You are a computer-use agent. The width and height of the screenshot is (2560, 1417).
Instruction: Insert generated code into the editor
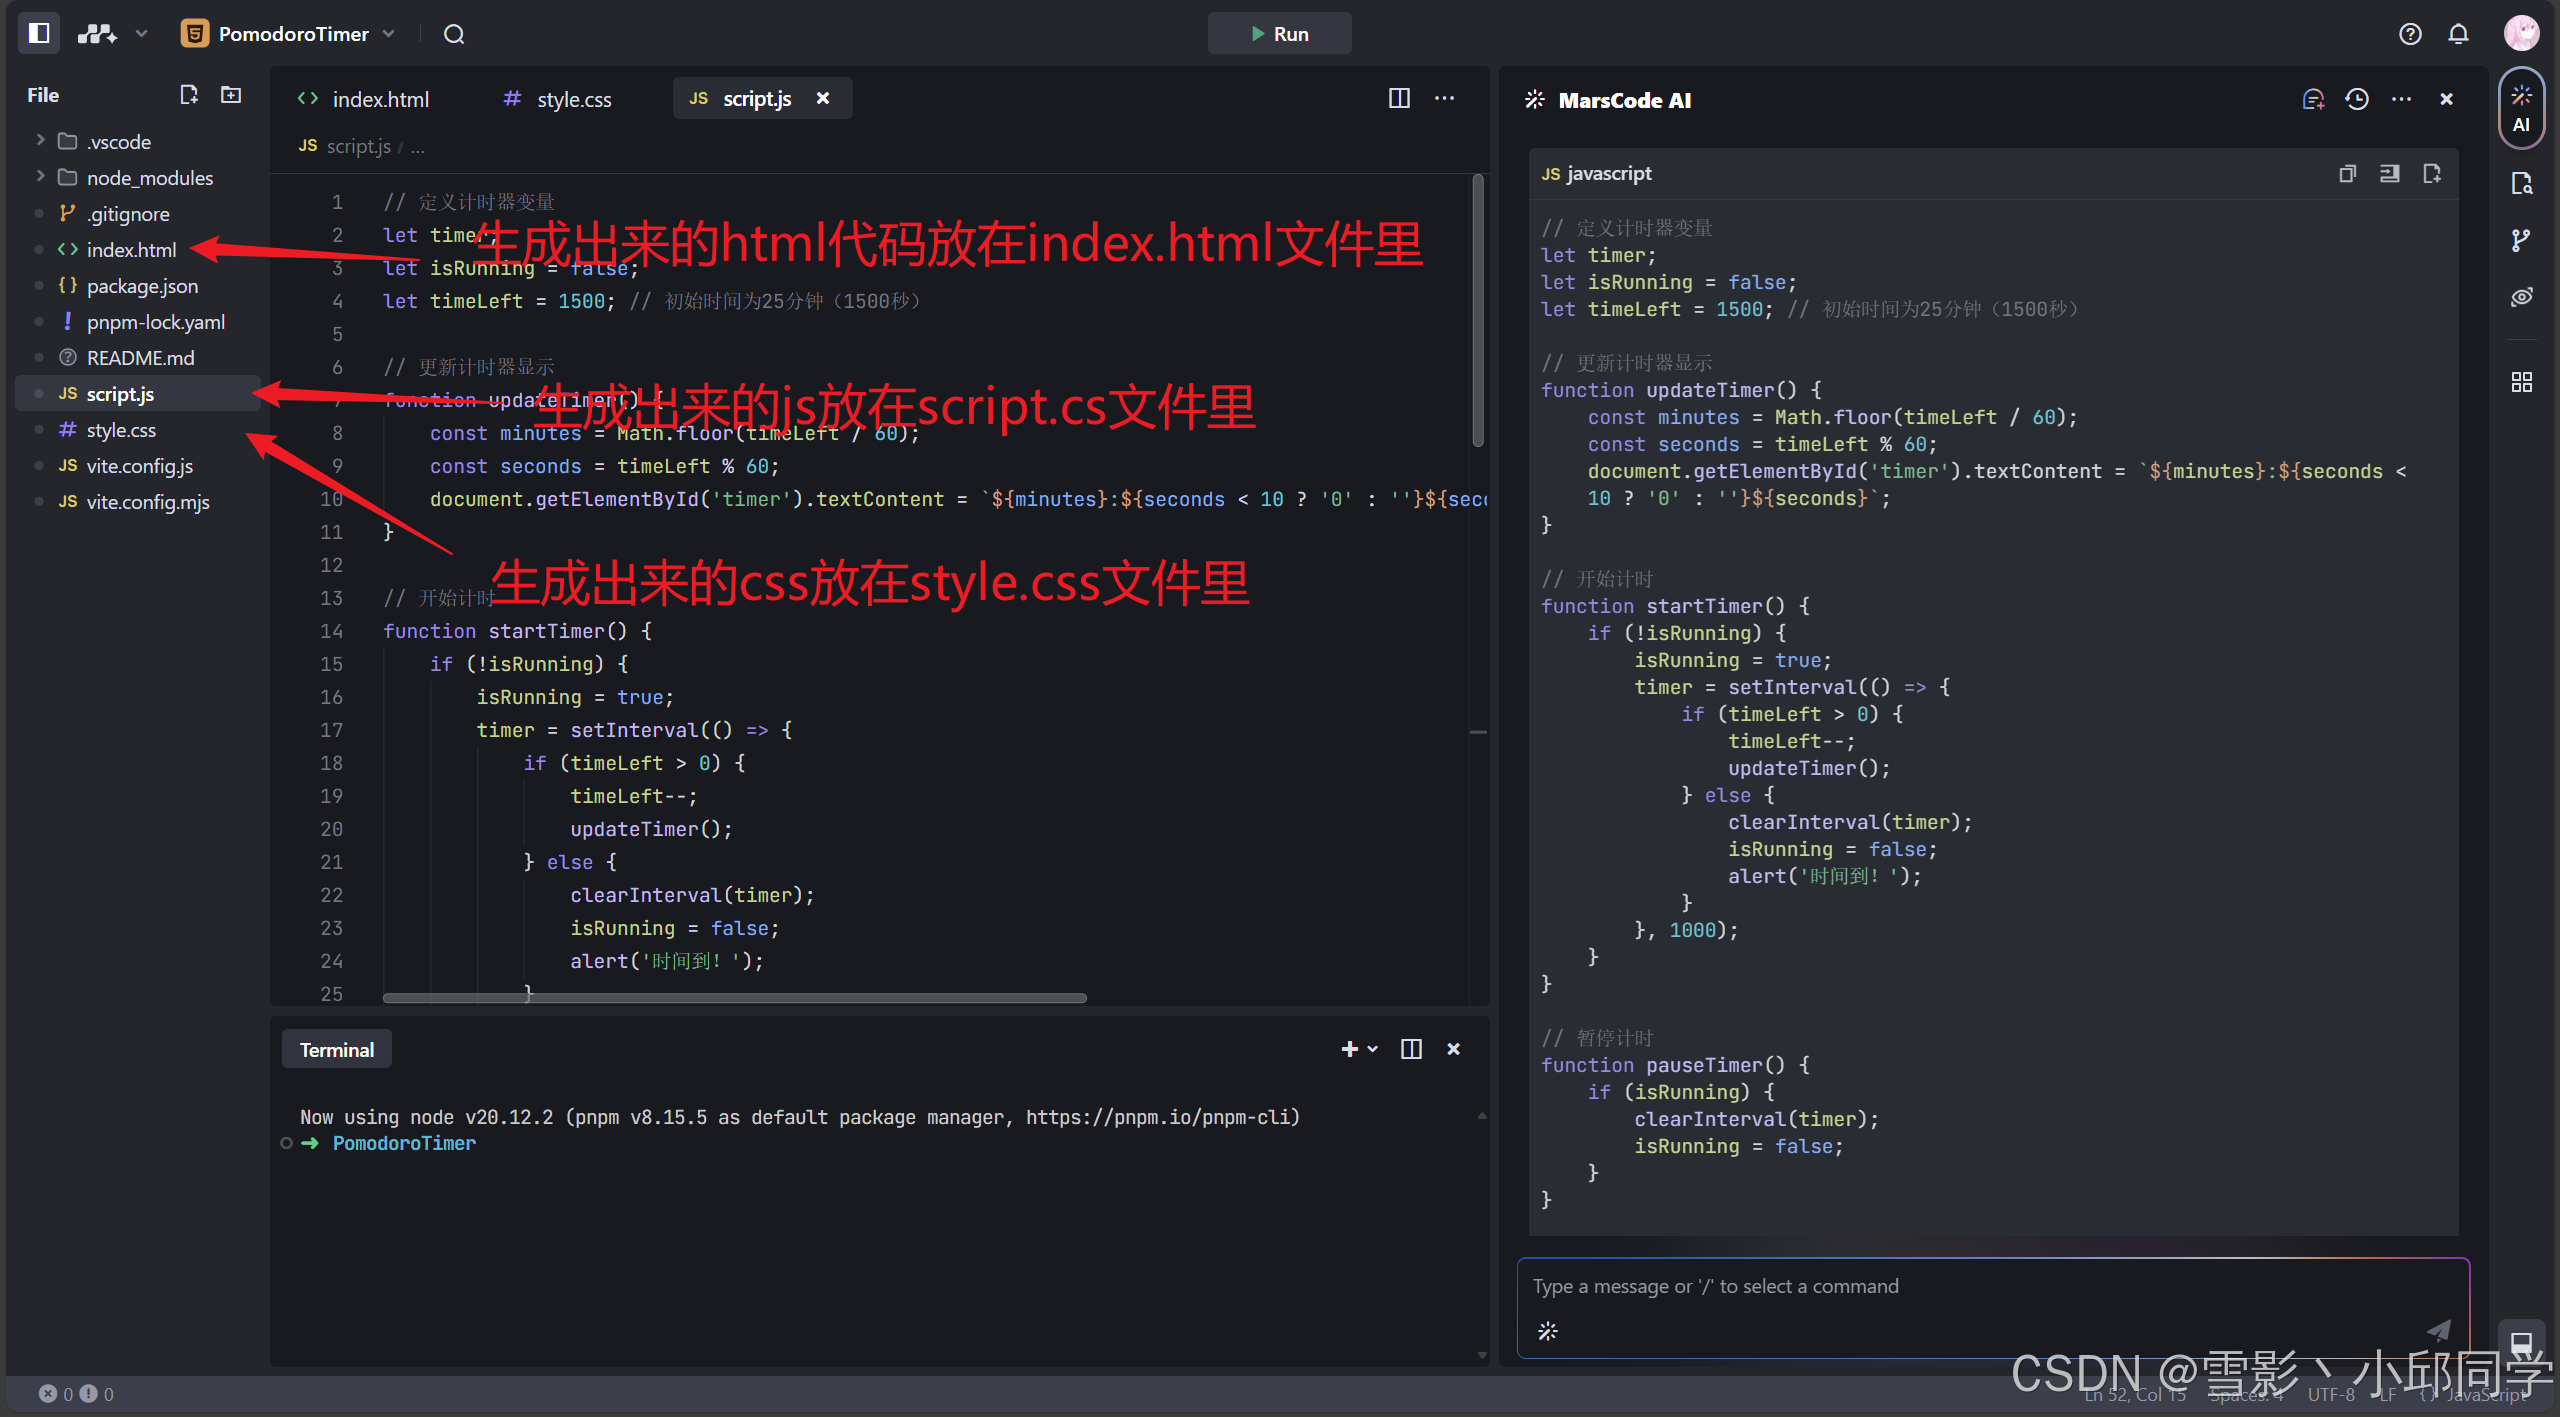pos(2389,174)
